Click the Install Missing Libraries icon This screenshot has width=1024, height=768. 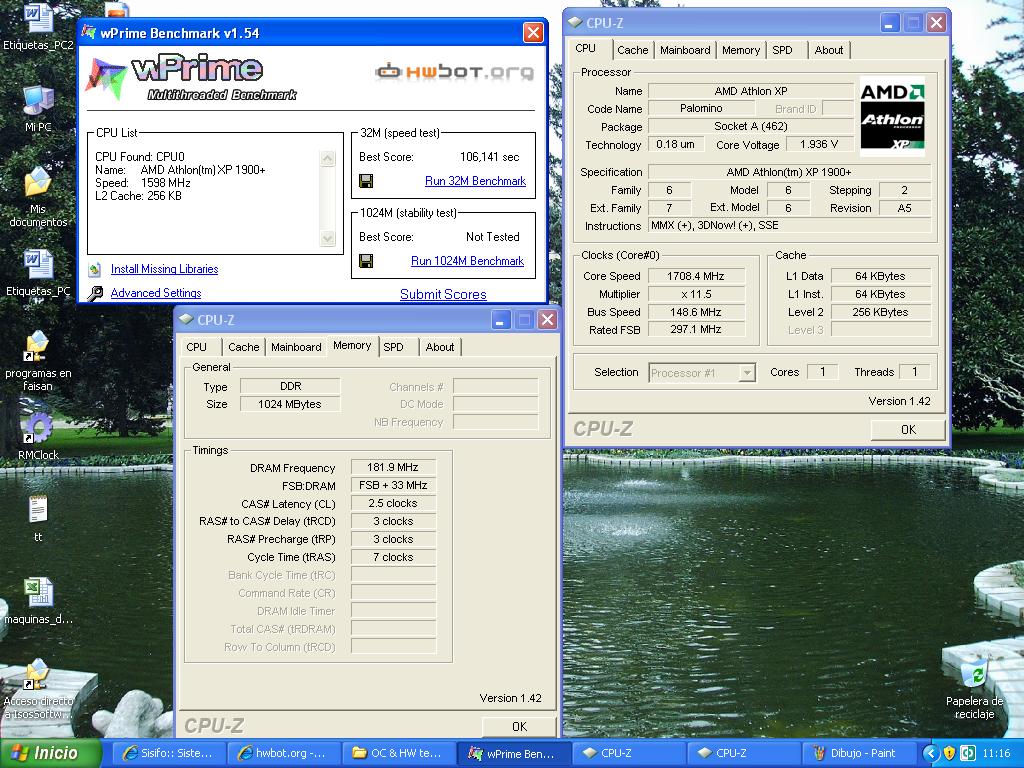click(95, 269)
